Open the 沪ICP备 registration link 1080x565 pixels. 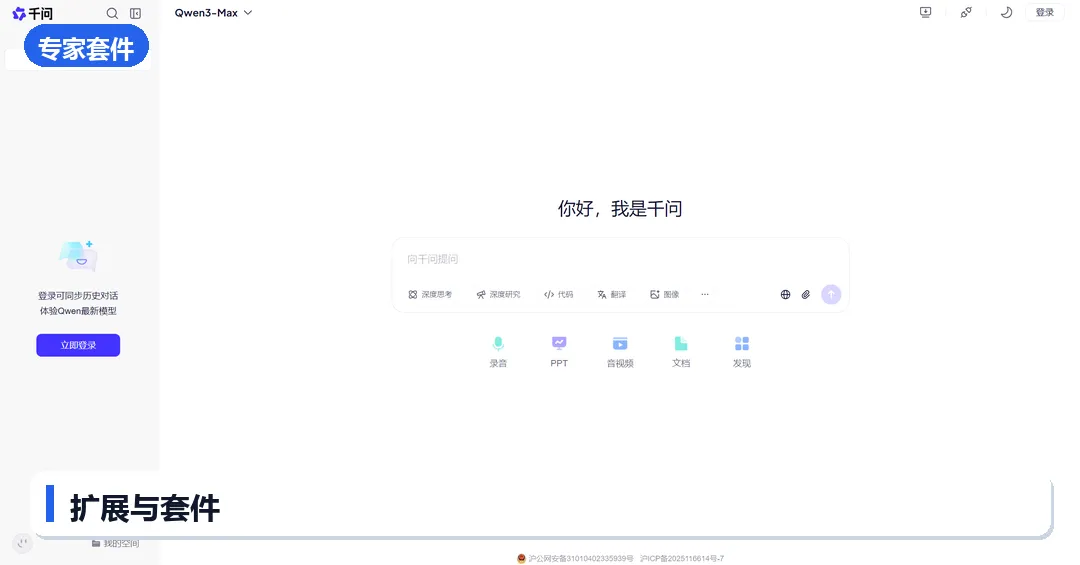(682, 558)
